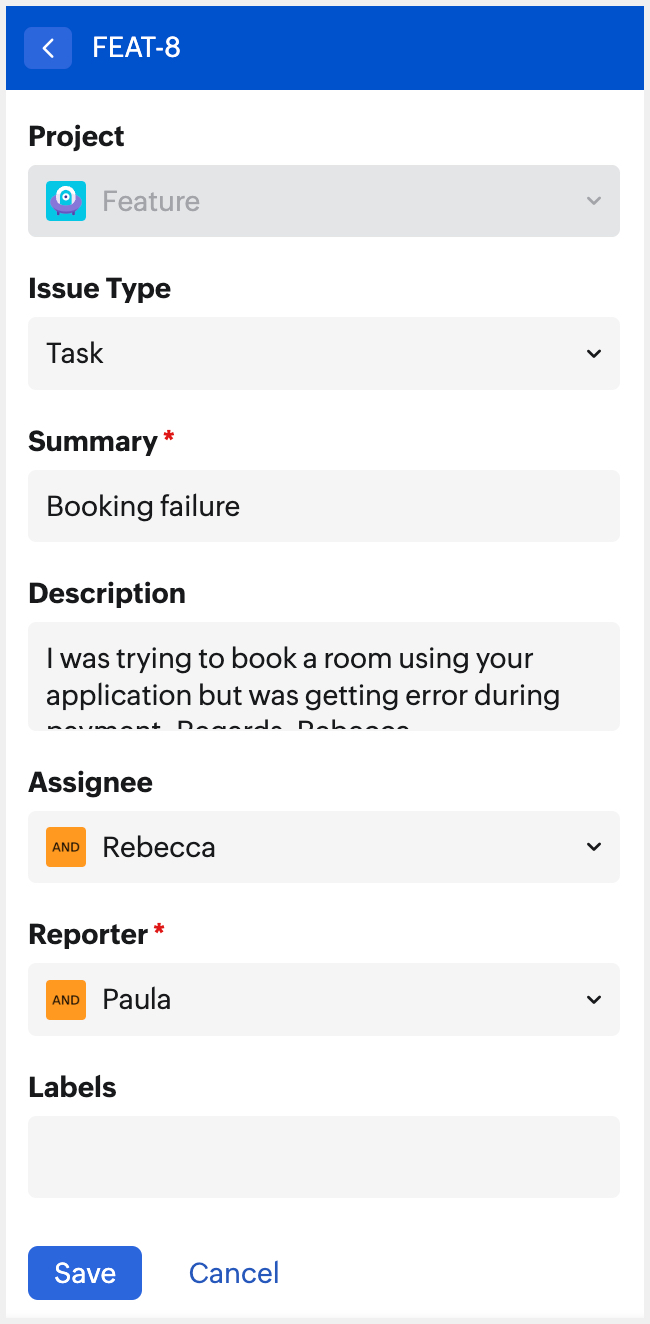
Task: Click the Summary field label
Action: [x=93, y=441]
